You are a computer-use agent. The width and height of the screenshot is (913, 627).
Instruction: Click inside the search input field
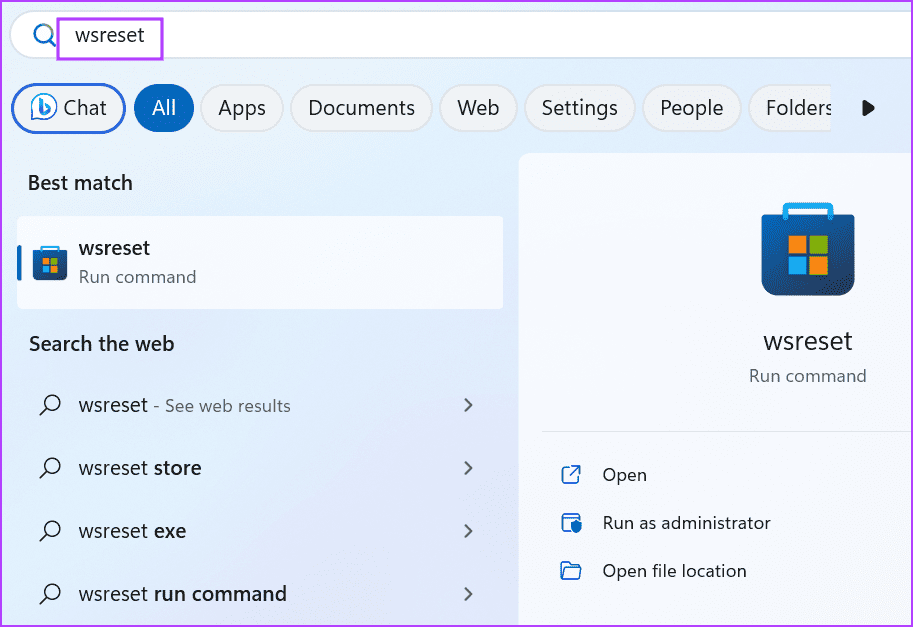coord(110,35)
